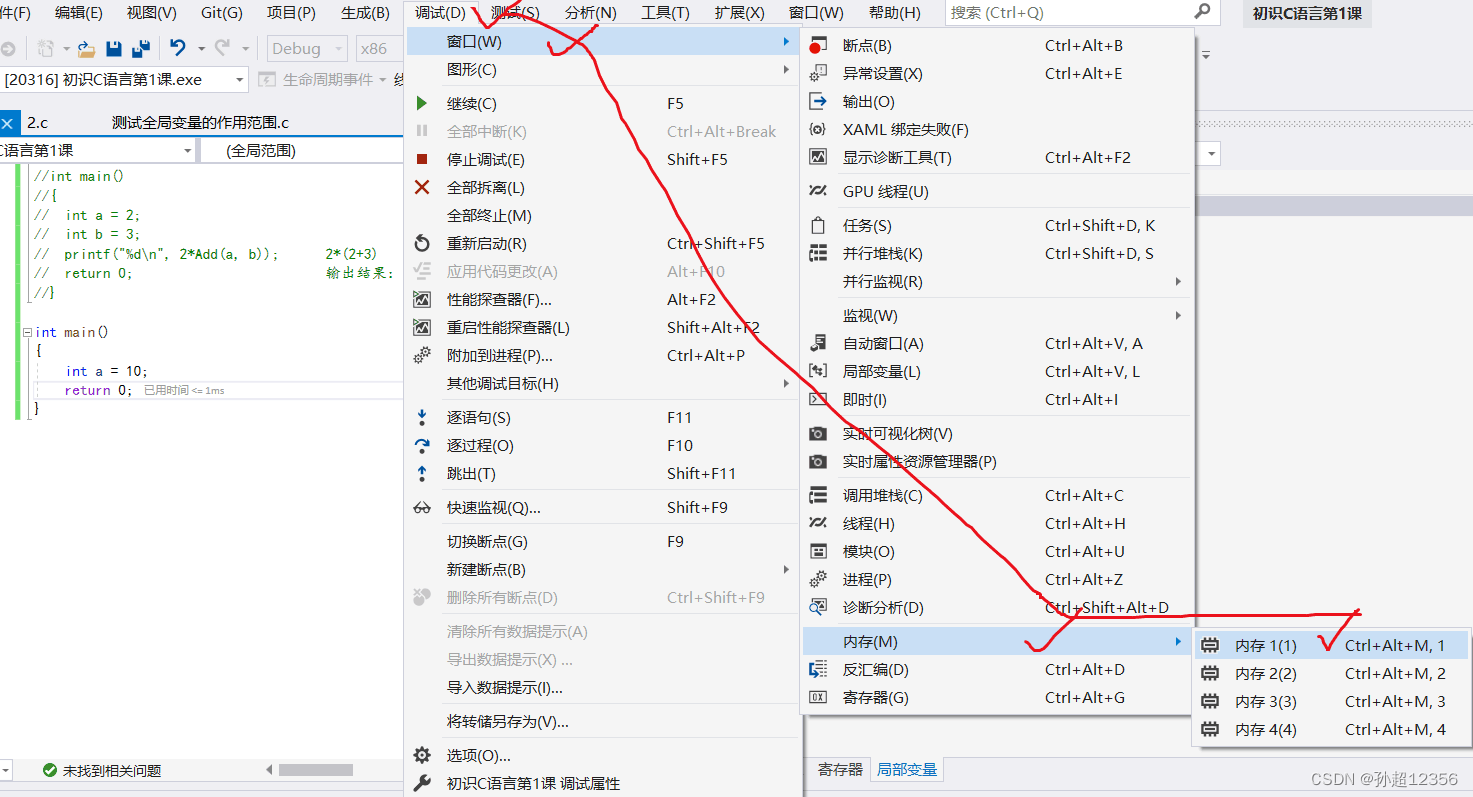
Task: Choose Memory 4 (内存 4)
Action: tap(1333, 729)
